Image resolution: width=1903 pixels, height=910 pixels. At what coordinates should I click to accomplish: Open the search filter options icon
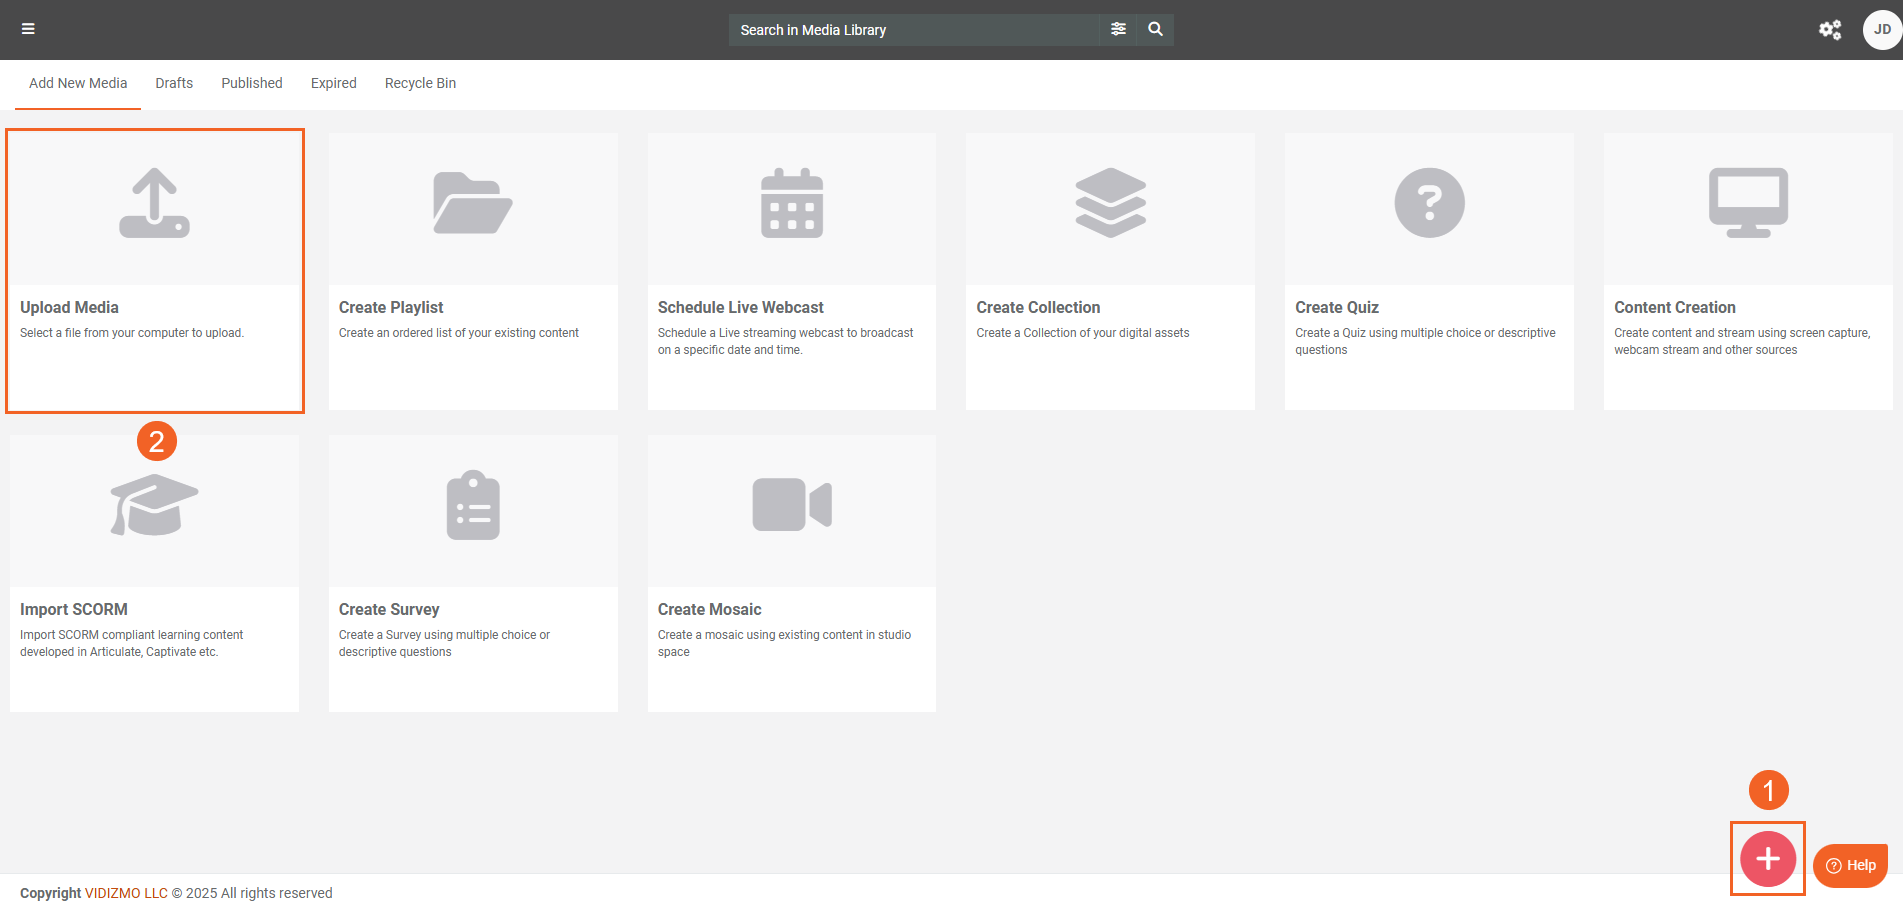pyautogui.click(x=1118, y=29)
